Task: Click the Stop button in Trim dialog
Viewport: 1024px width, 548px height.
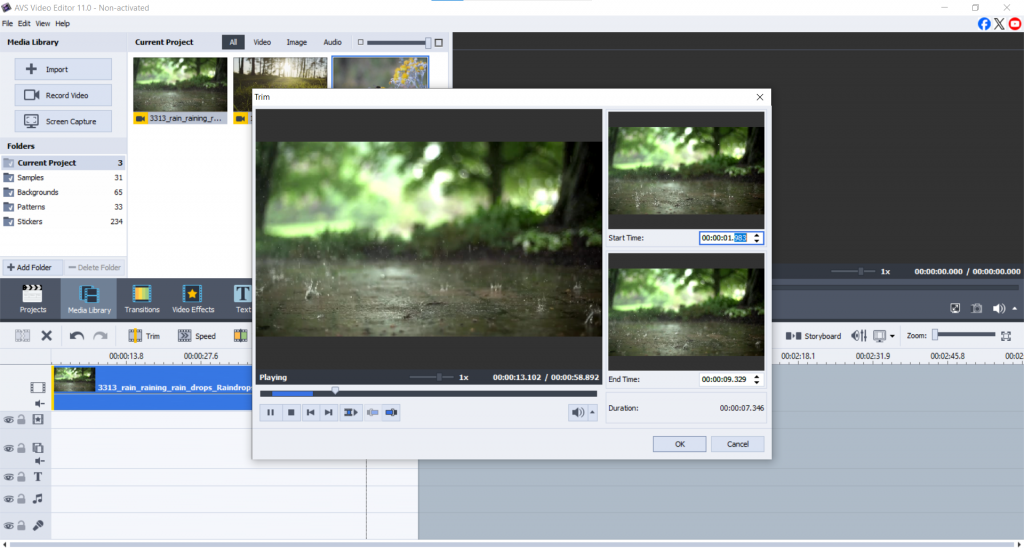Action: [290, 412]
